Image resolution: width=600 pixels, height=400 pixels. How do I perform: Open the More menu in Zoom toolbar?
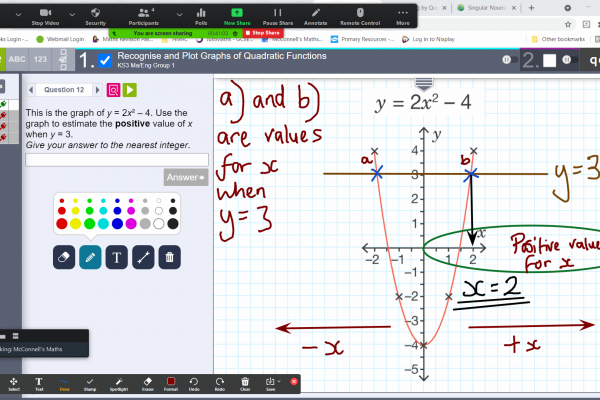402,15
